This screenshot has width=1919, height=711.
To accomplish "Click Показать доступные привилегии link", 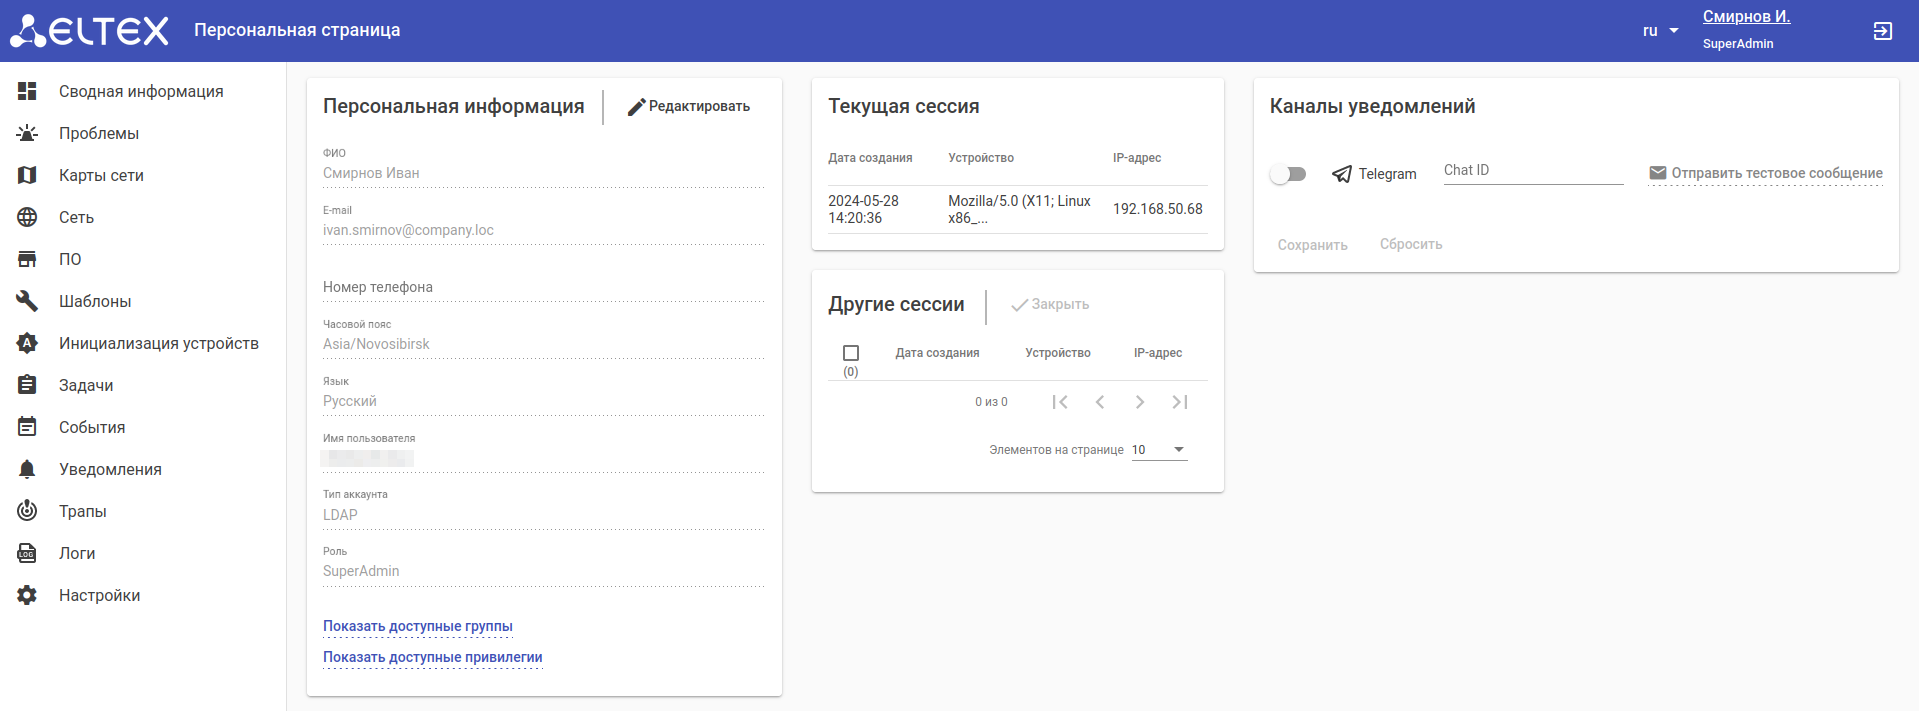I will (433, 657).
